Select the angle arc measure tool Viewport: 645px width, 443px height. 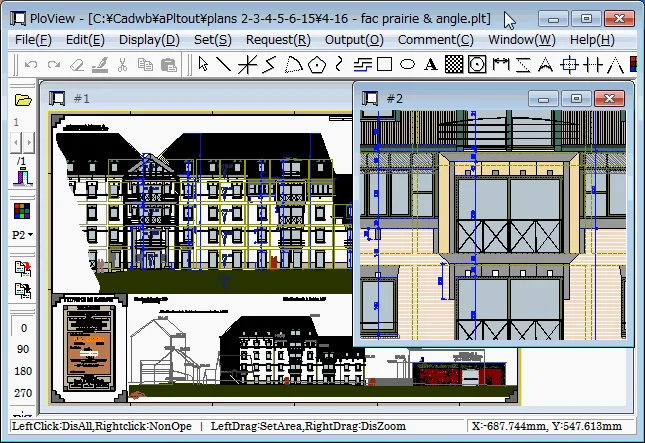click(x=545, y=65)
